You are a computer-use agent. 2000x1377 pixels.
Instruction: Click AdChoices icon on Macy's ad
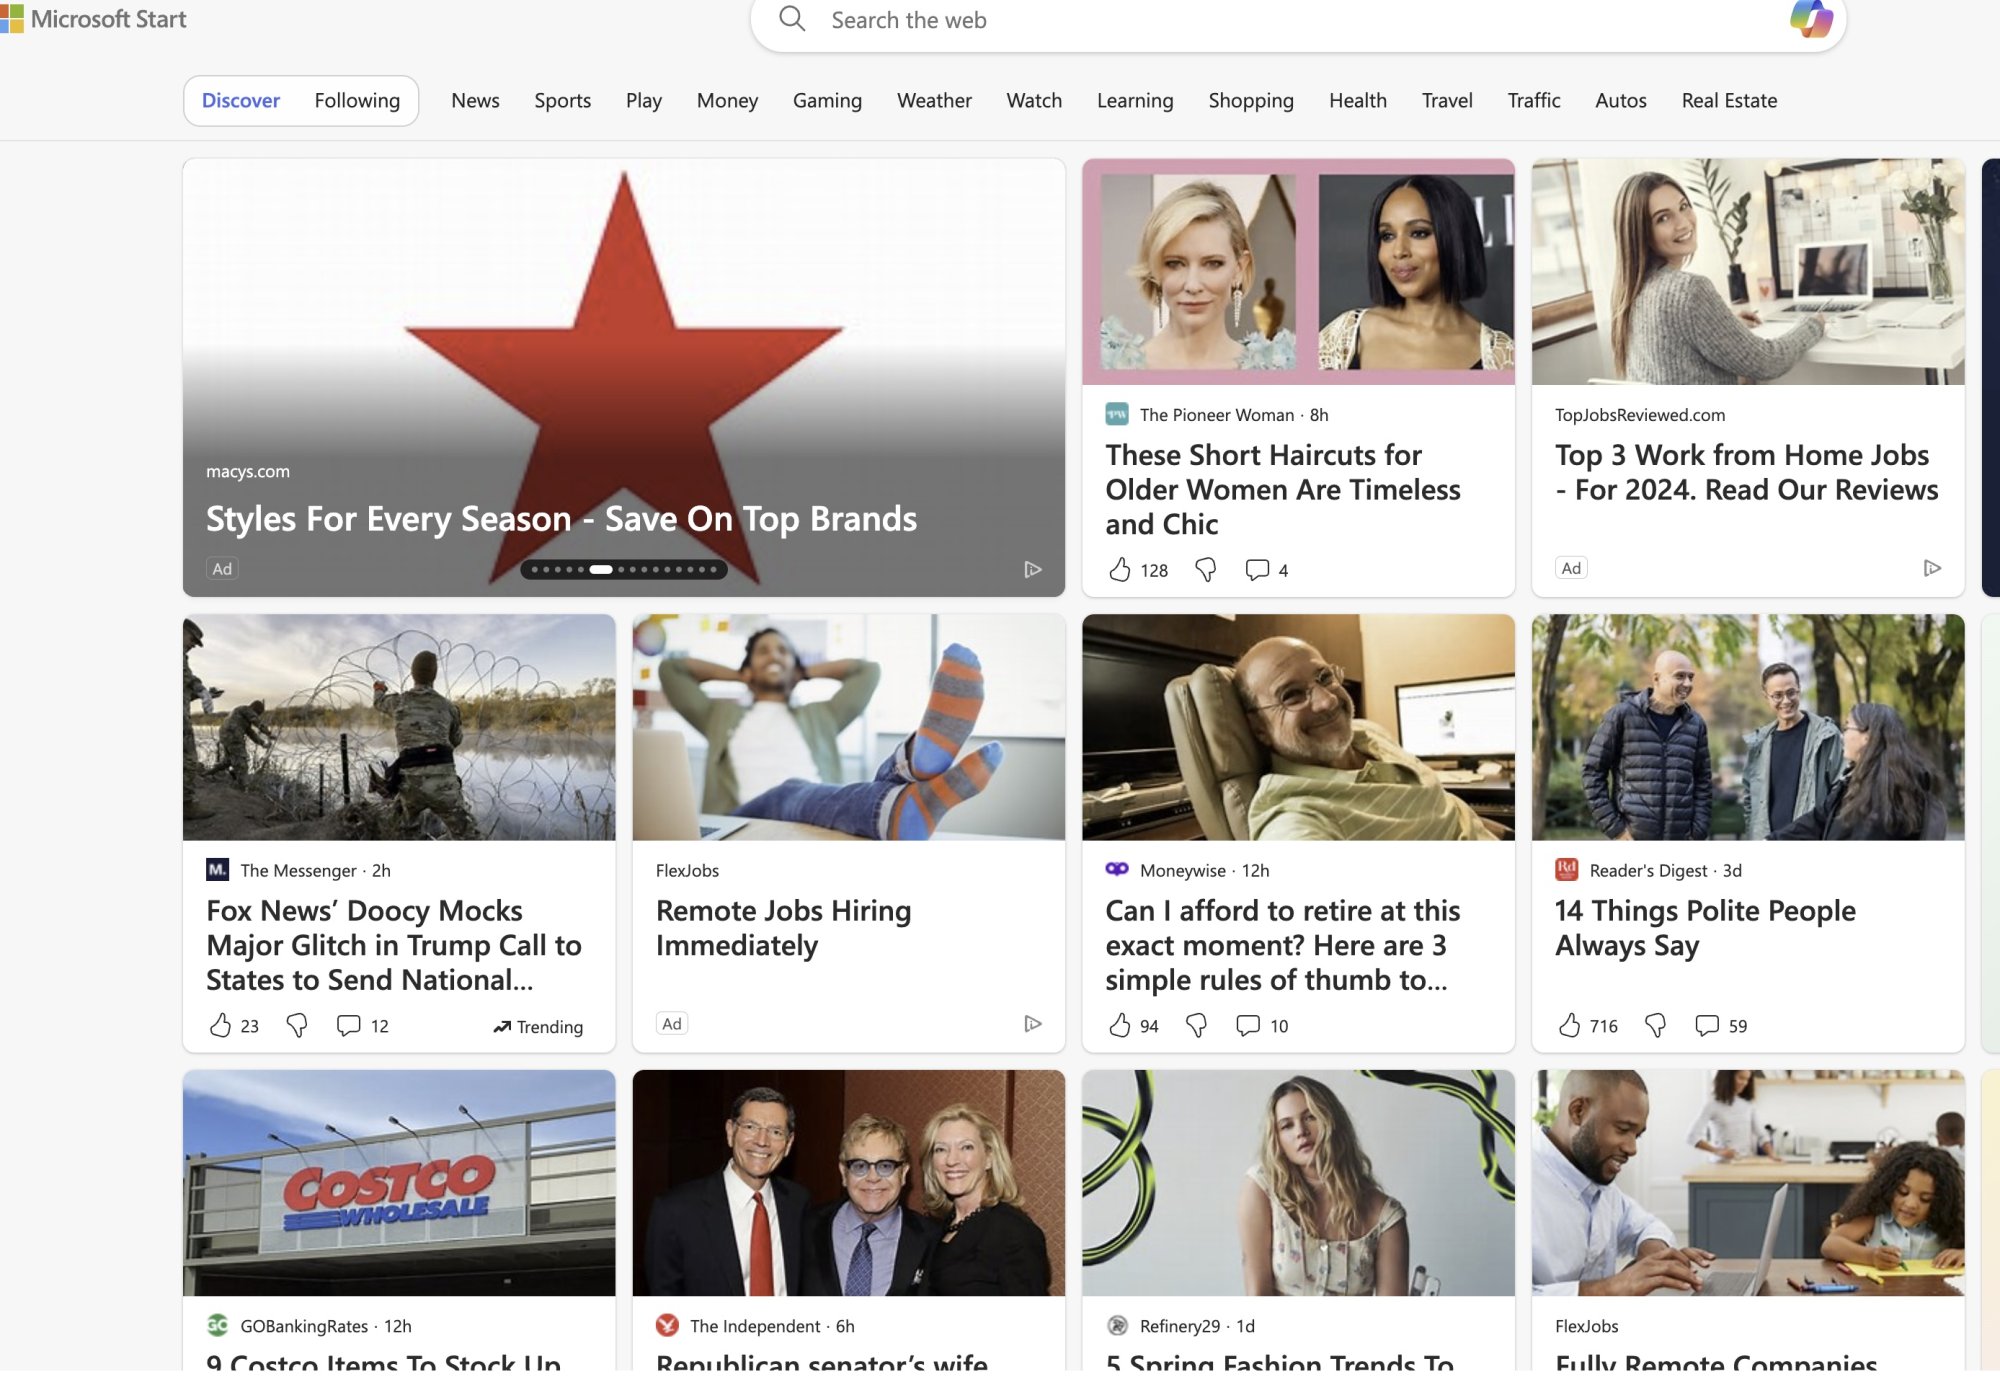tap(1033, 569)
